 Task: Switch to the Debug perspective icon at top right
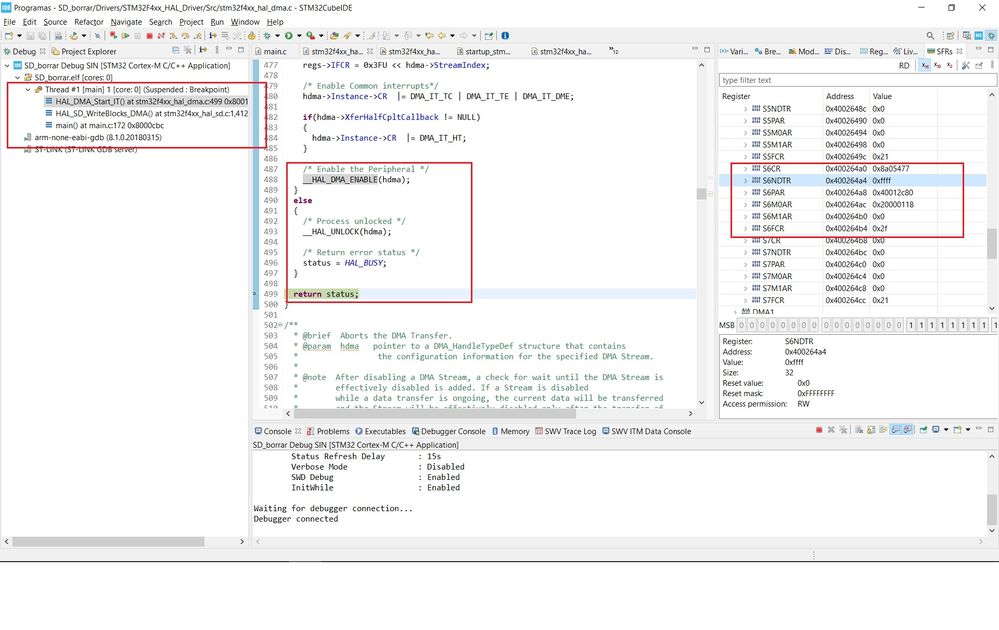point(991,36)
